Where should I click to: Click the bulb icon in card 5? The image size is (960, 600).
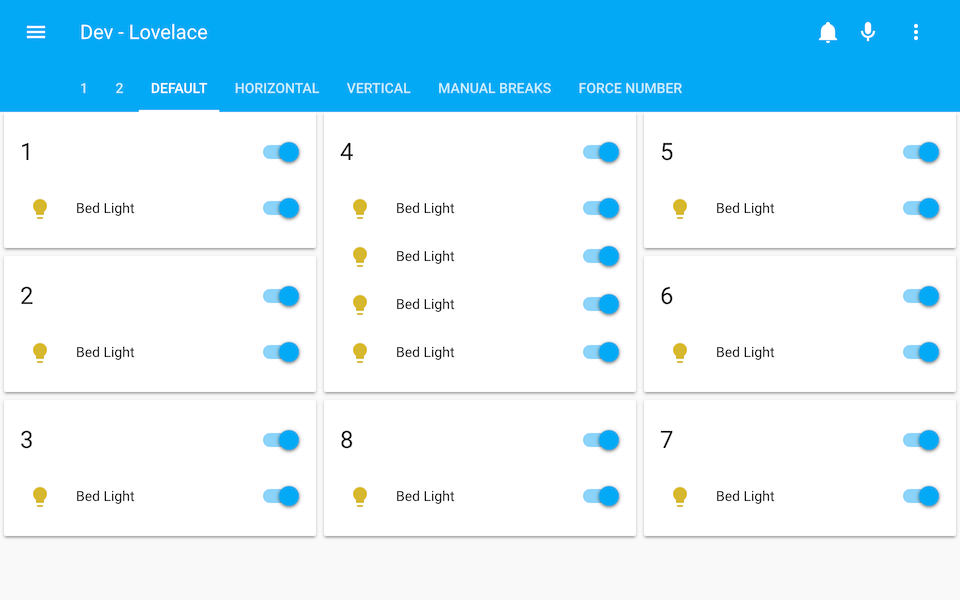coord(680,208)
